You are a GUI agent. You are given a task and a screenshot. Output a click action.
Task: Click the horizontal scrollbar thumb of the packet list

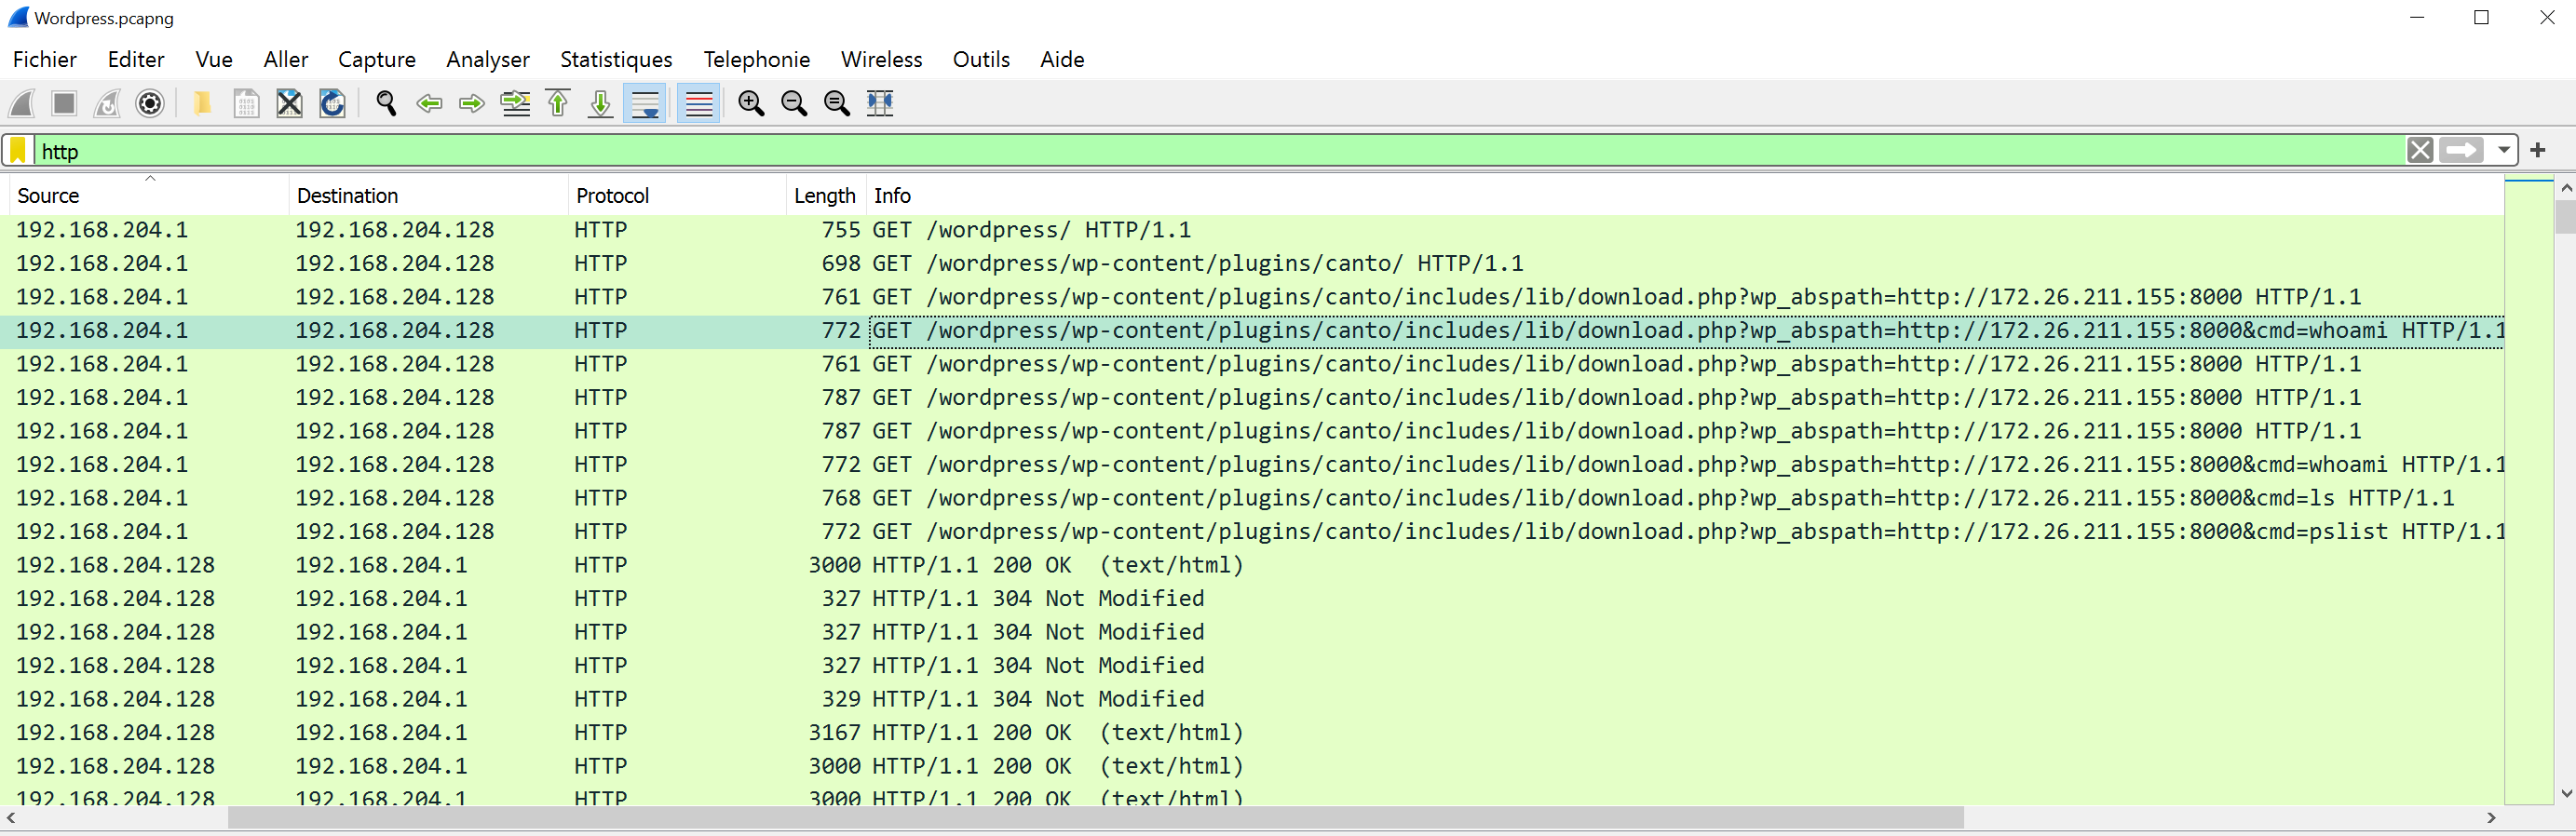(1095, 818)
